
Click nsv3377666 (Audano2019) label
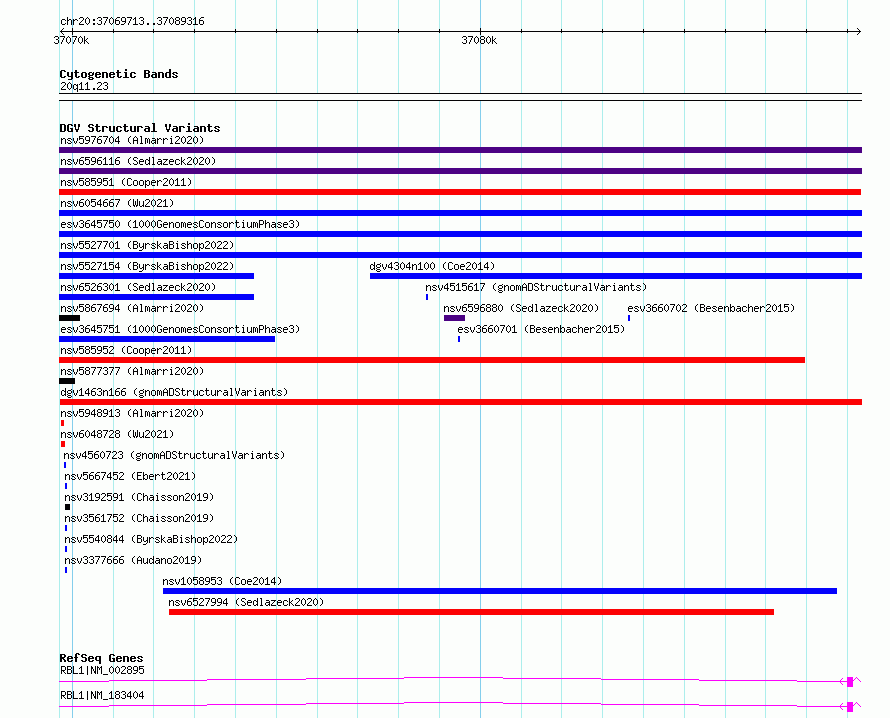pyautogui.click(x=133, y=560)
